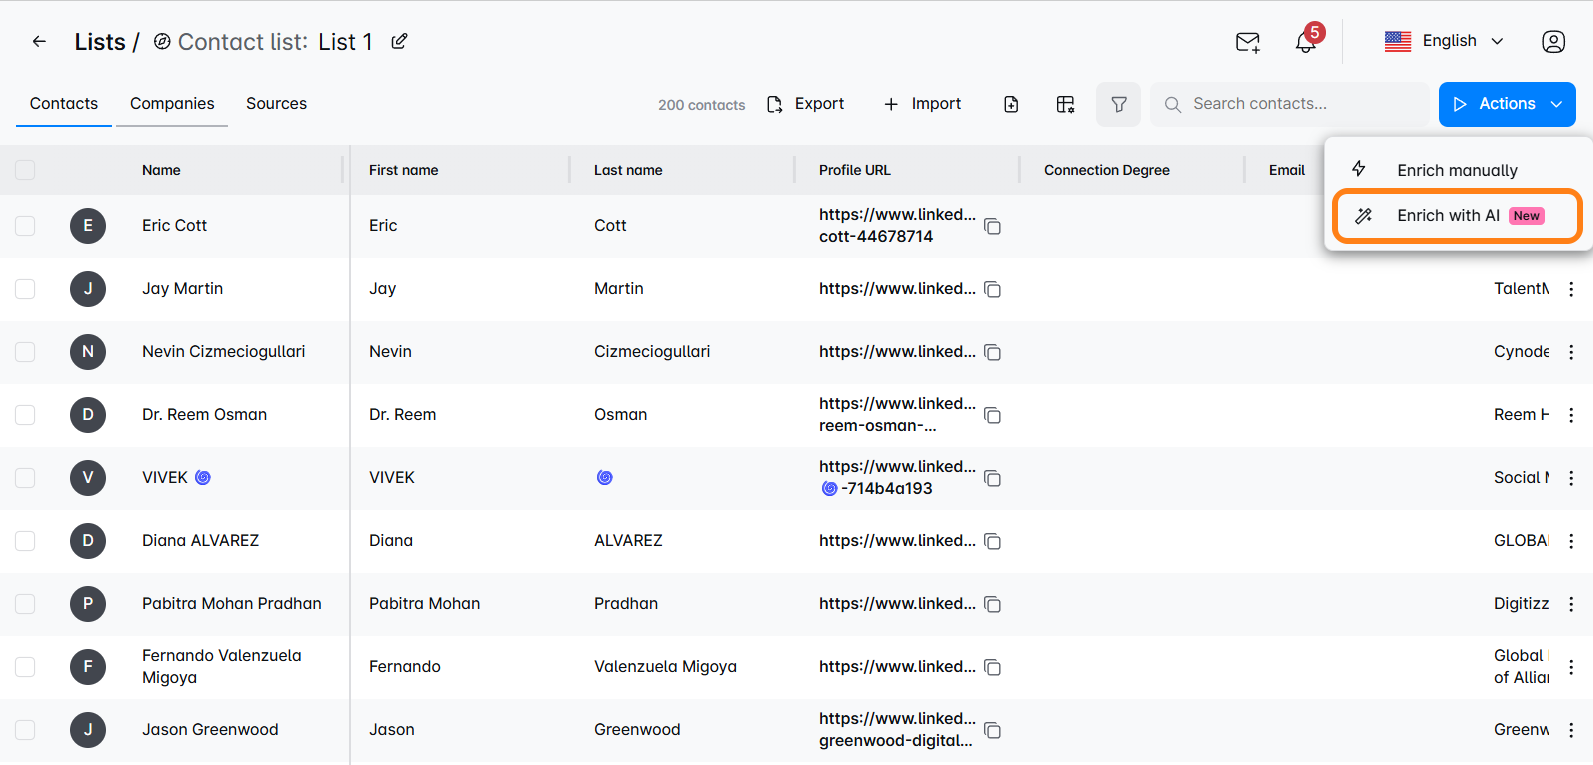Click the back arrow next to Lists
The image size is (1593, 765).
coord(39,41)
